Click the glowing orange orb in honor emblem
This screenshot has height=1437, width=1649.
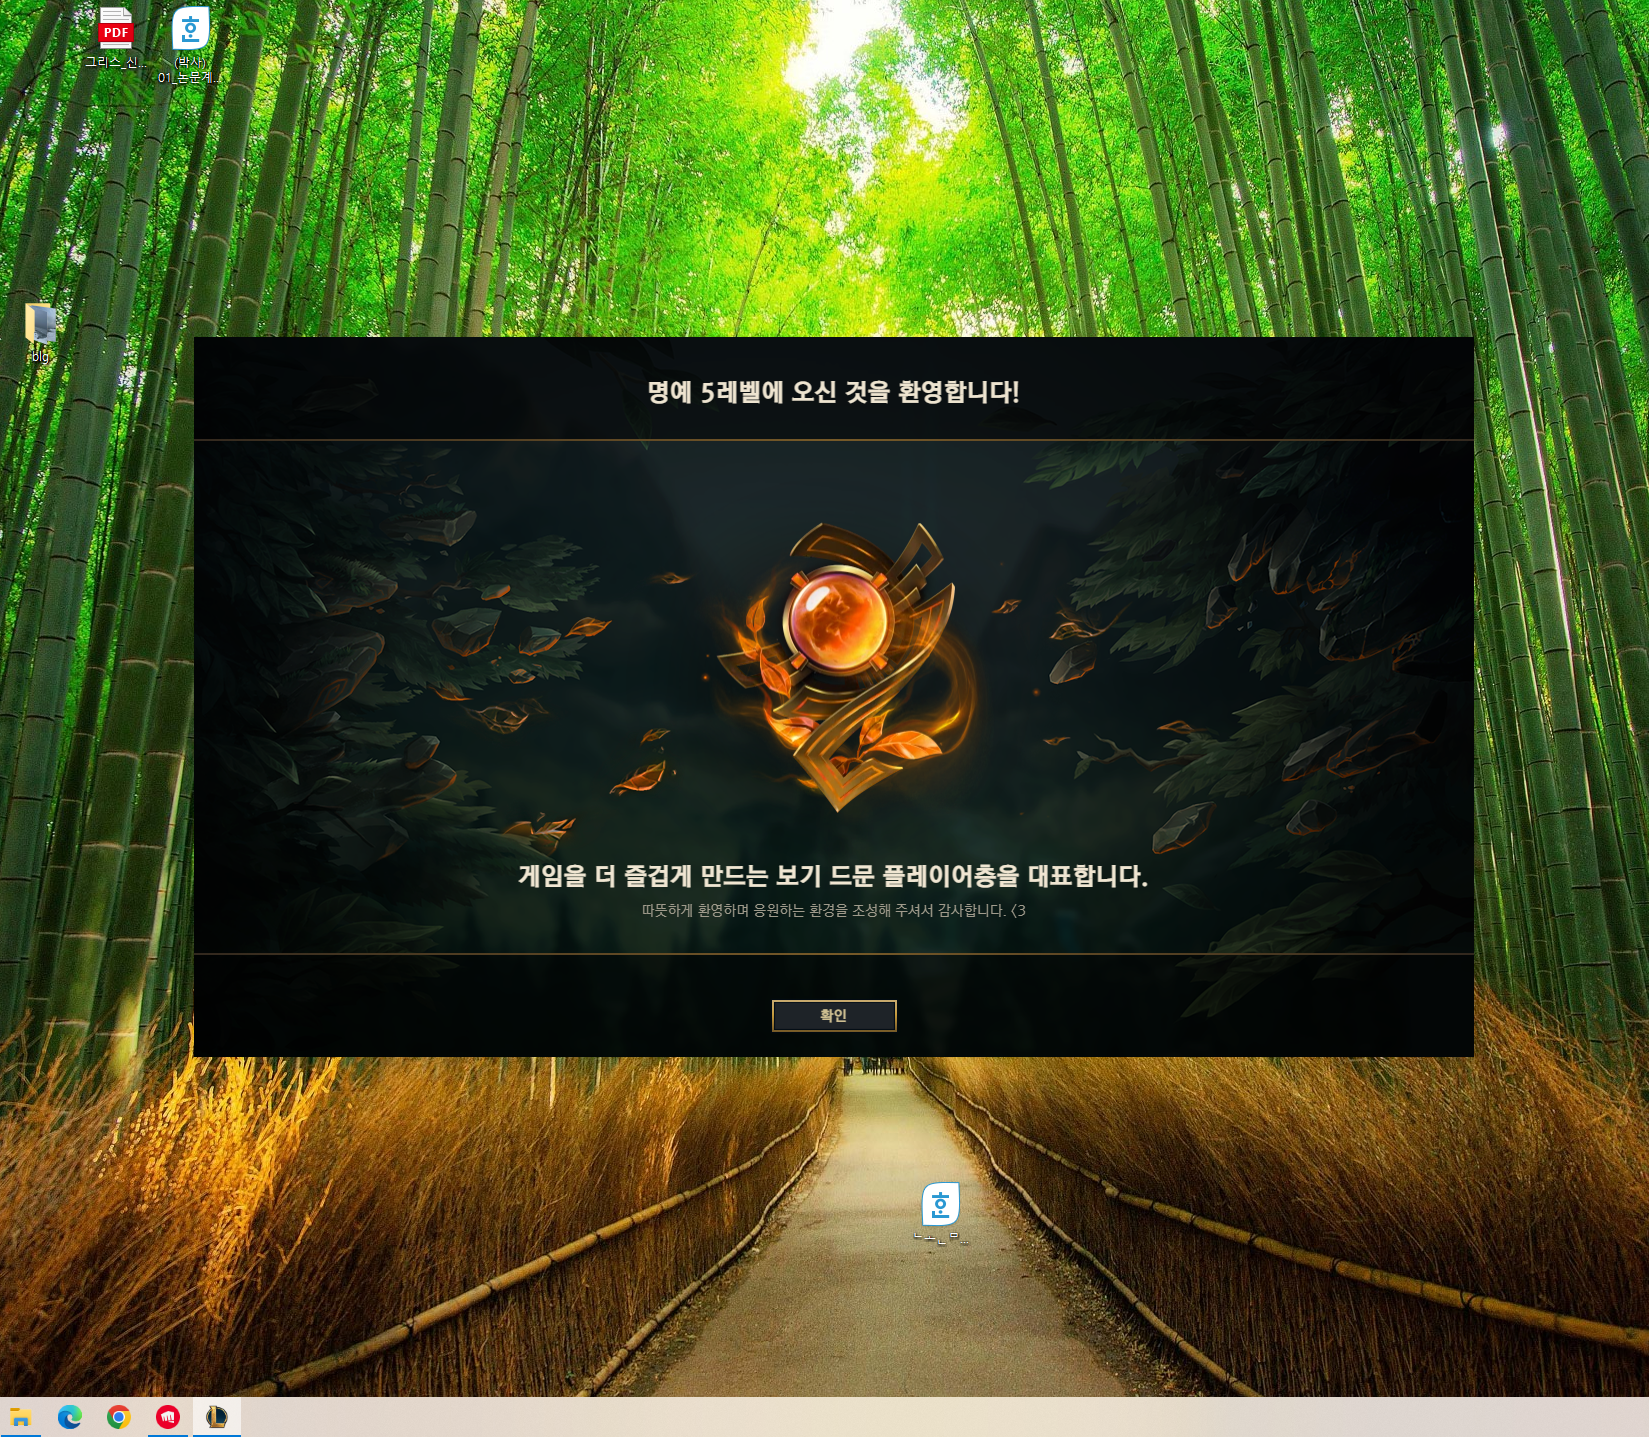(837, 621)
